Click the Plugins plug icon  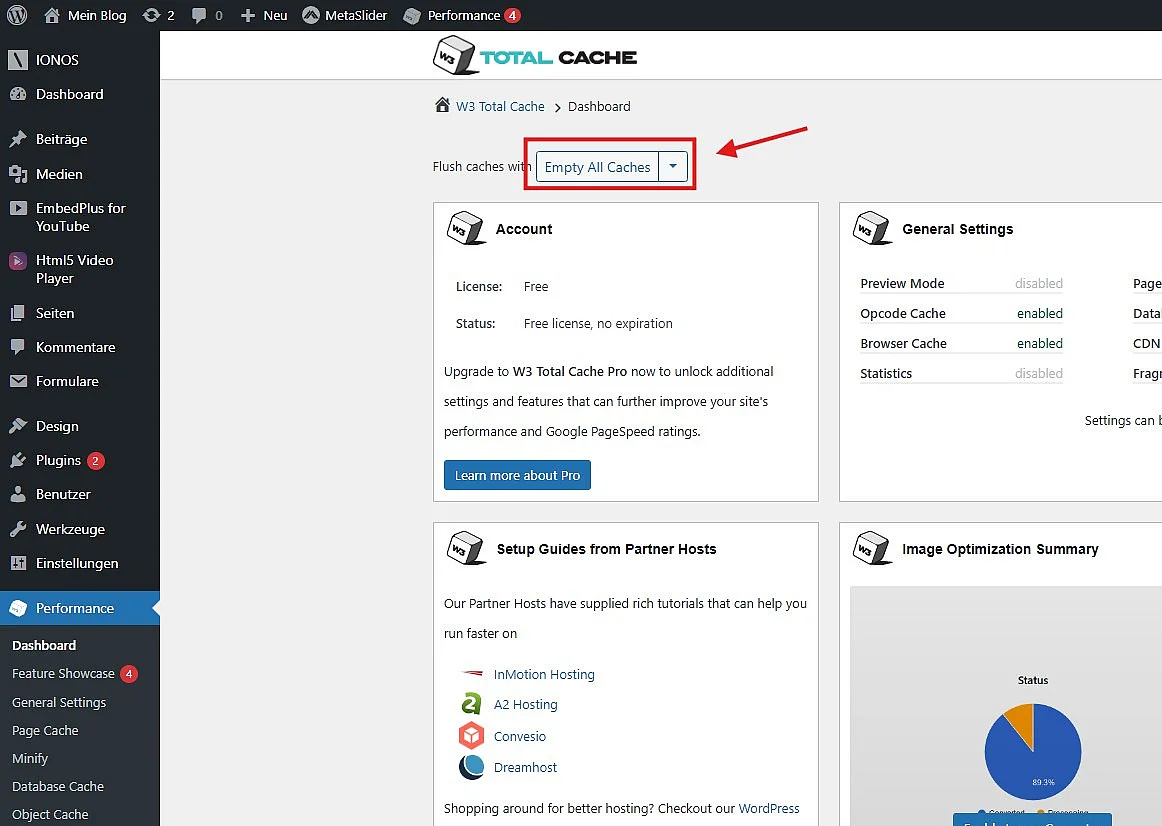click(18, 461)
